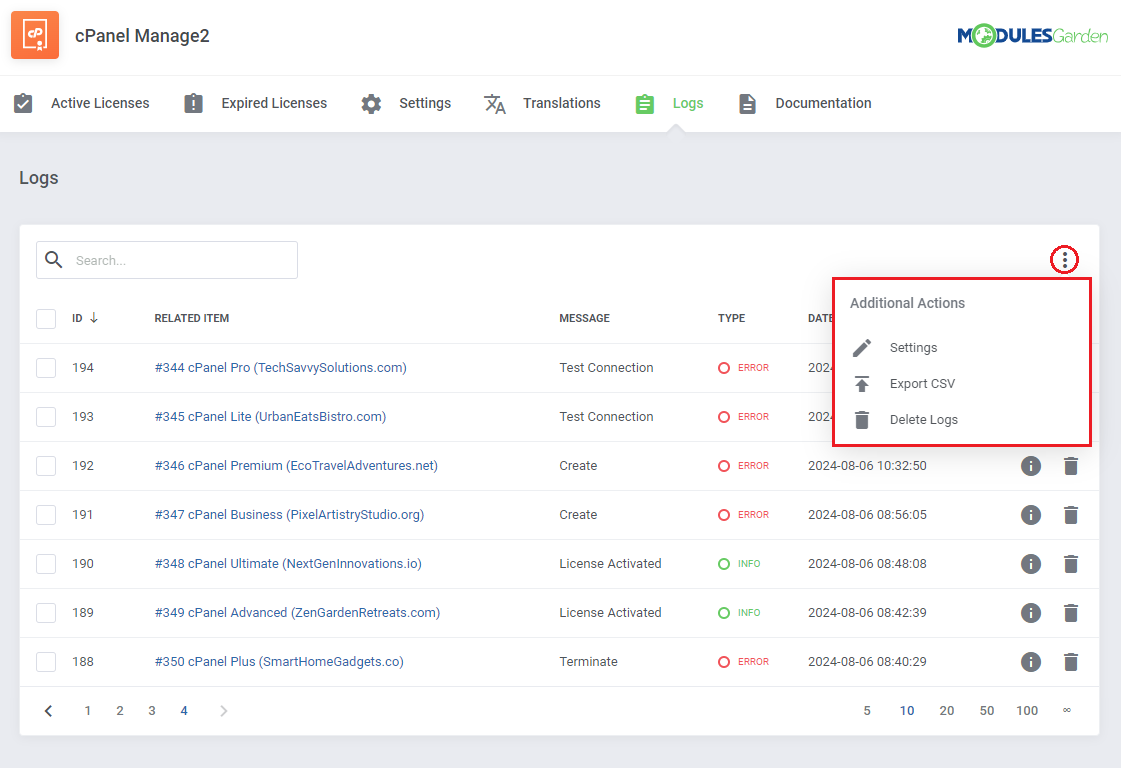The height and width of the screenshot is (768, 1121).
Task: Delete log 189 with trash icon
Action: (1070, 613)
